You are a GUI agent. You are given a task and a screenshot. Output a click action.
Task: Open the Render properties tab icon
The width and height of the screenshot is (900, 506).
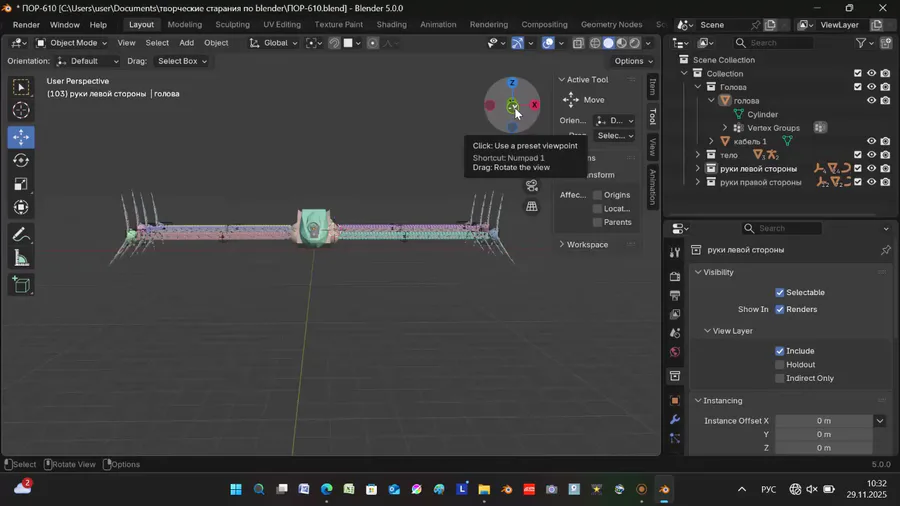click(x=675, y=276)
